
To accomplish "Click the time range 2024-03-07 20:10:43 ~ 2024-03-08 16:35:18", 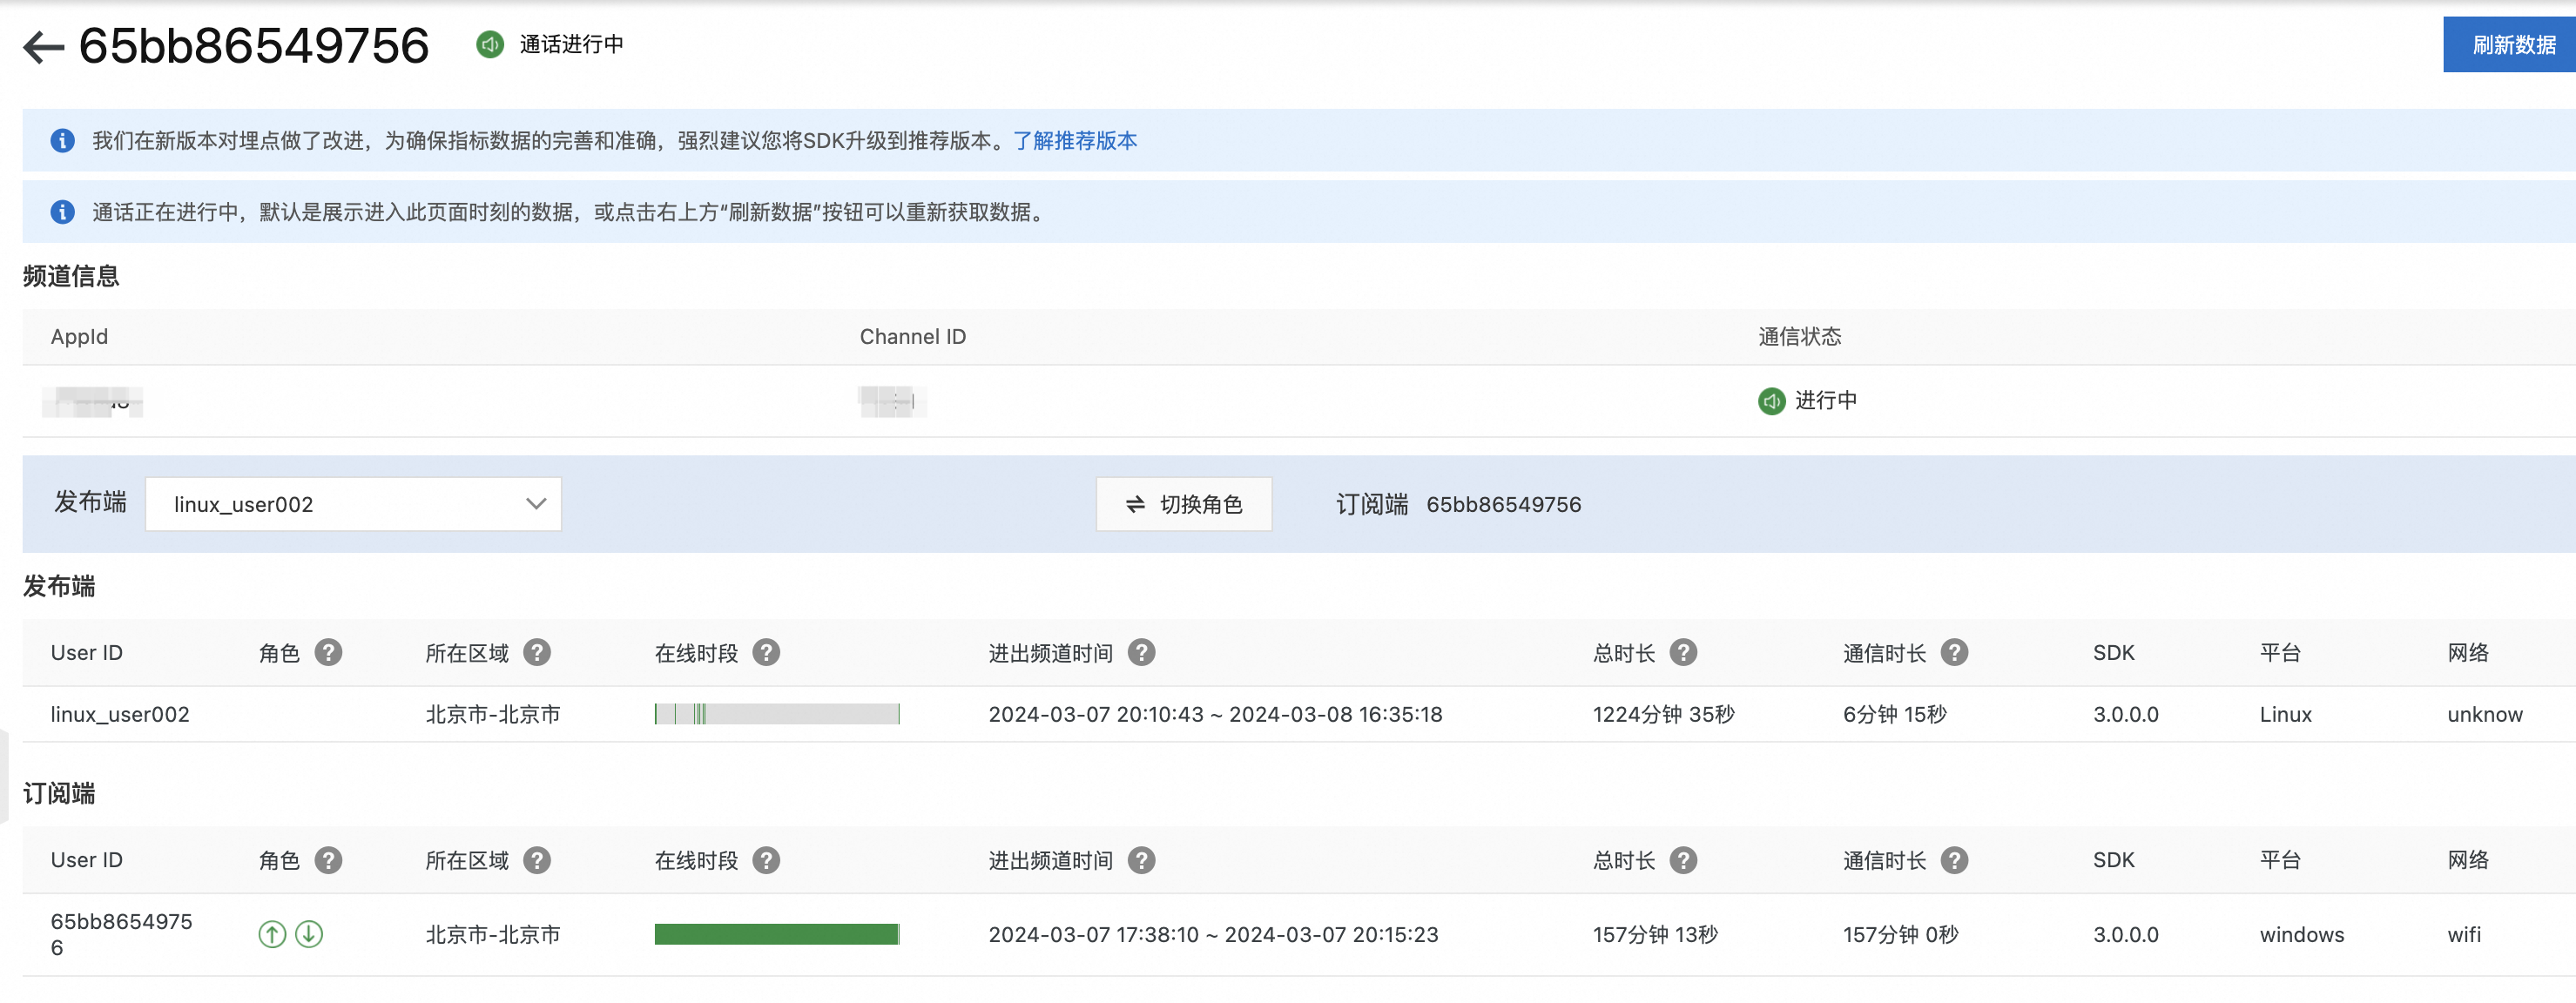I will [x=1215, y=714].
